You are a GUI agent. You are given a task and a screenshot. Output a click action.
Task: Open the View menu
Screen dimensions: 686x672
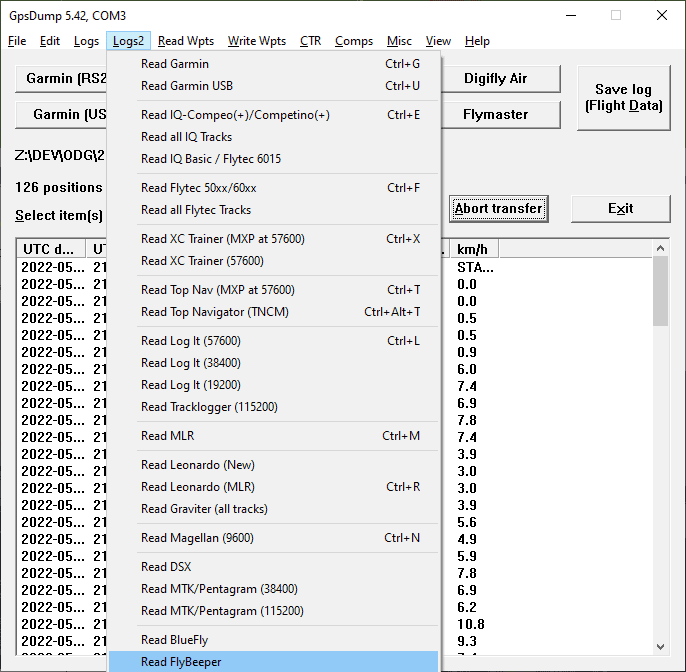[438, 41]
